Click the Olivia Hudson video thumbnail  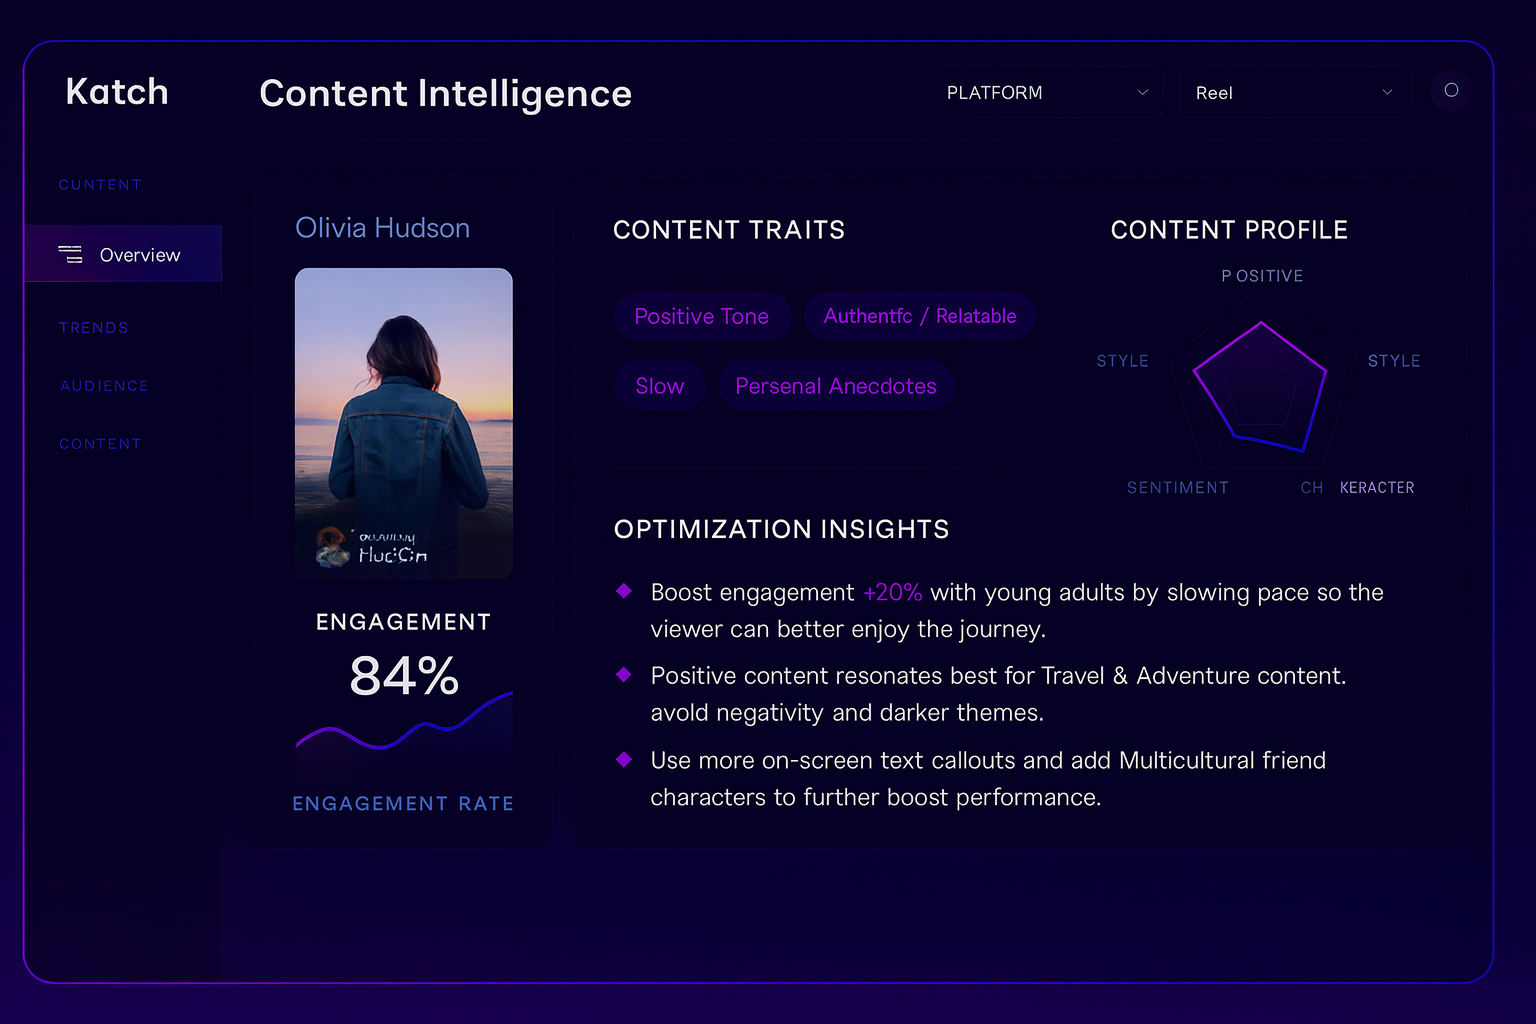click(403, 422)
